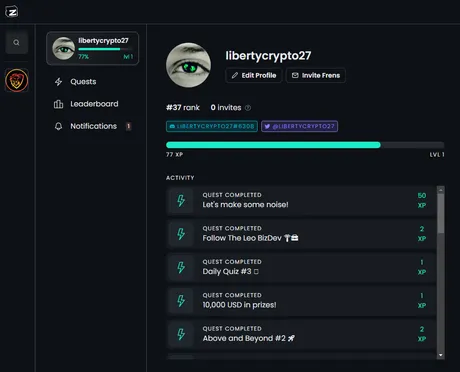Click the Twitter @LIBERTYCRYPTO27 tag
Viewport: 460px width, 372px height.
(x=299, y=126)
